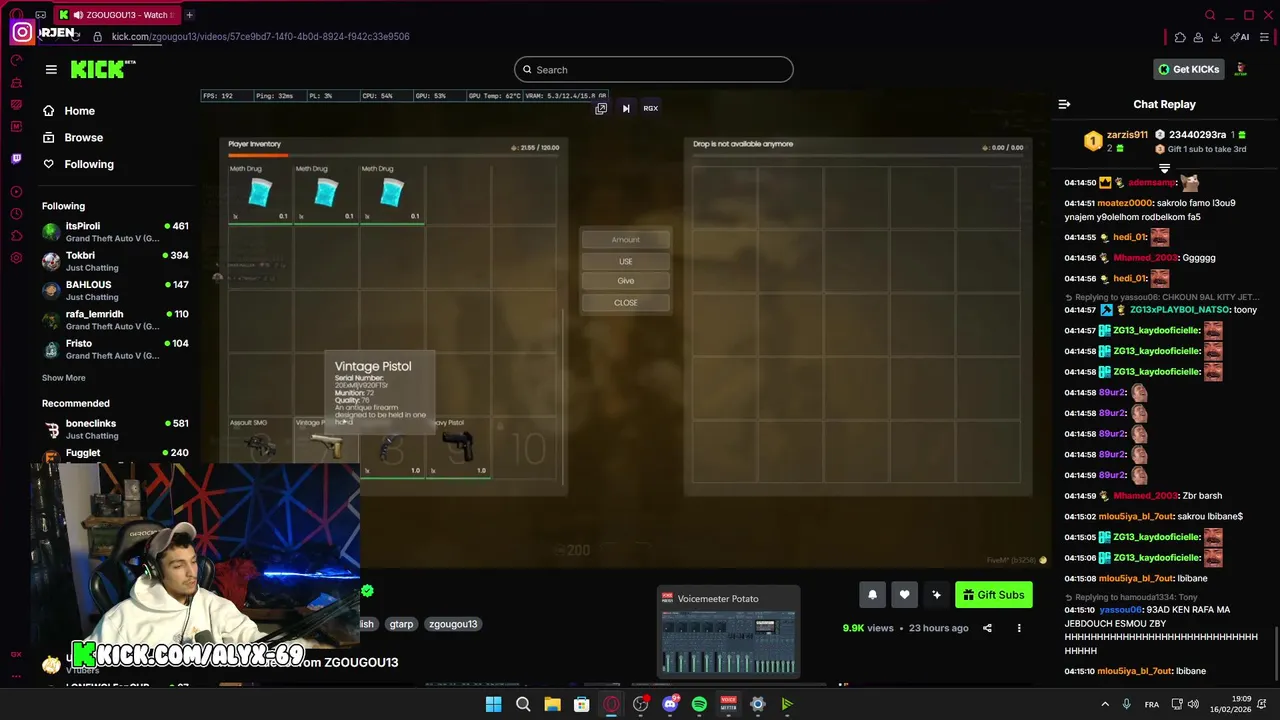The image size is (1280, 720).
Task: Click the RGX overlay button
Action: (650, 108)
